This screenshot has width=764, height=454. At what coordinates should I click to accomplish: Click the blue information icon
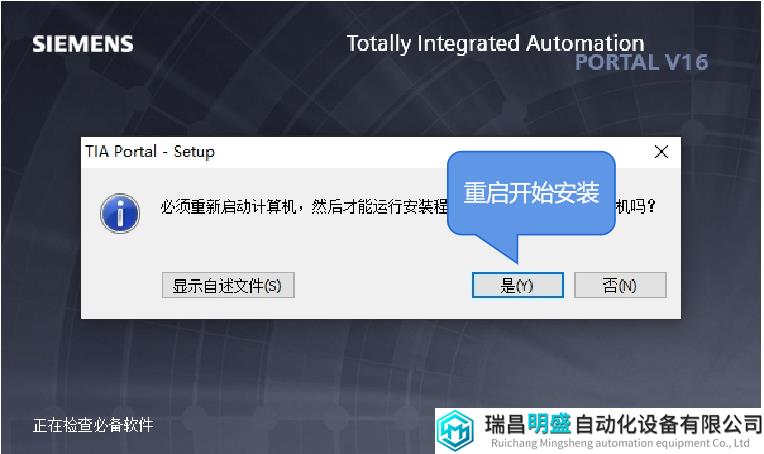tap(120, 213)
